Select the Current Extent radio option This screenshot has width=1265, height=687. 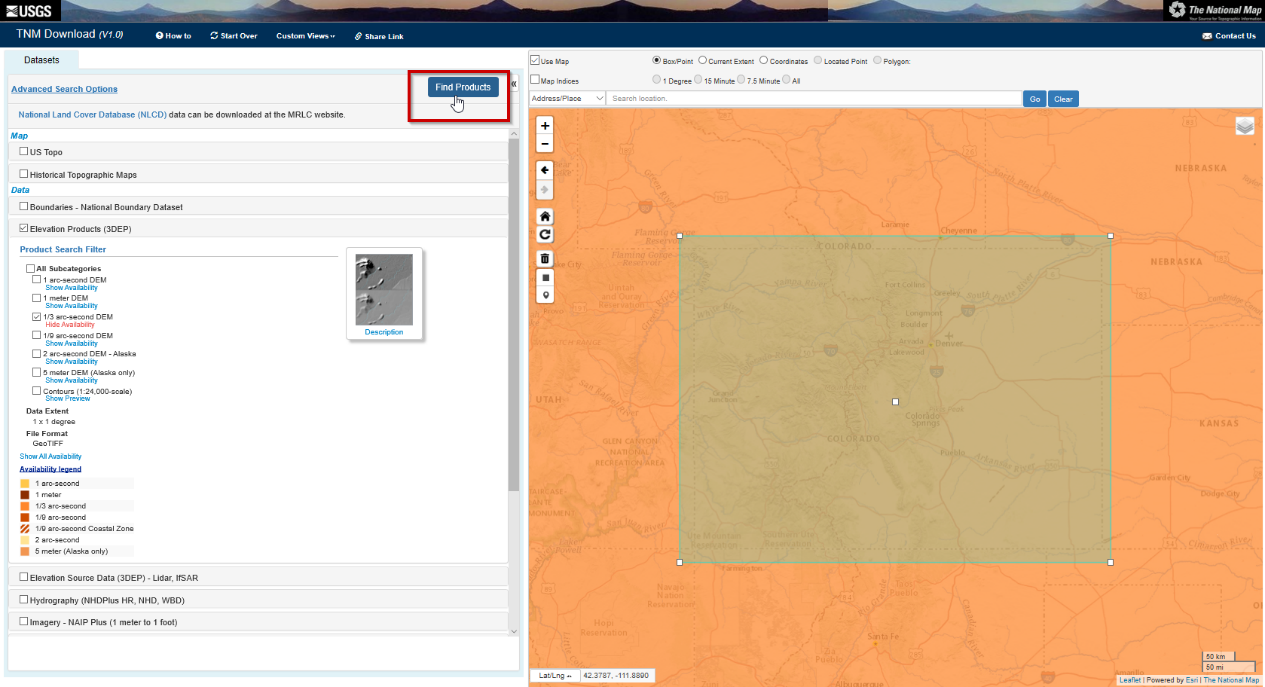click(703, 61)
